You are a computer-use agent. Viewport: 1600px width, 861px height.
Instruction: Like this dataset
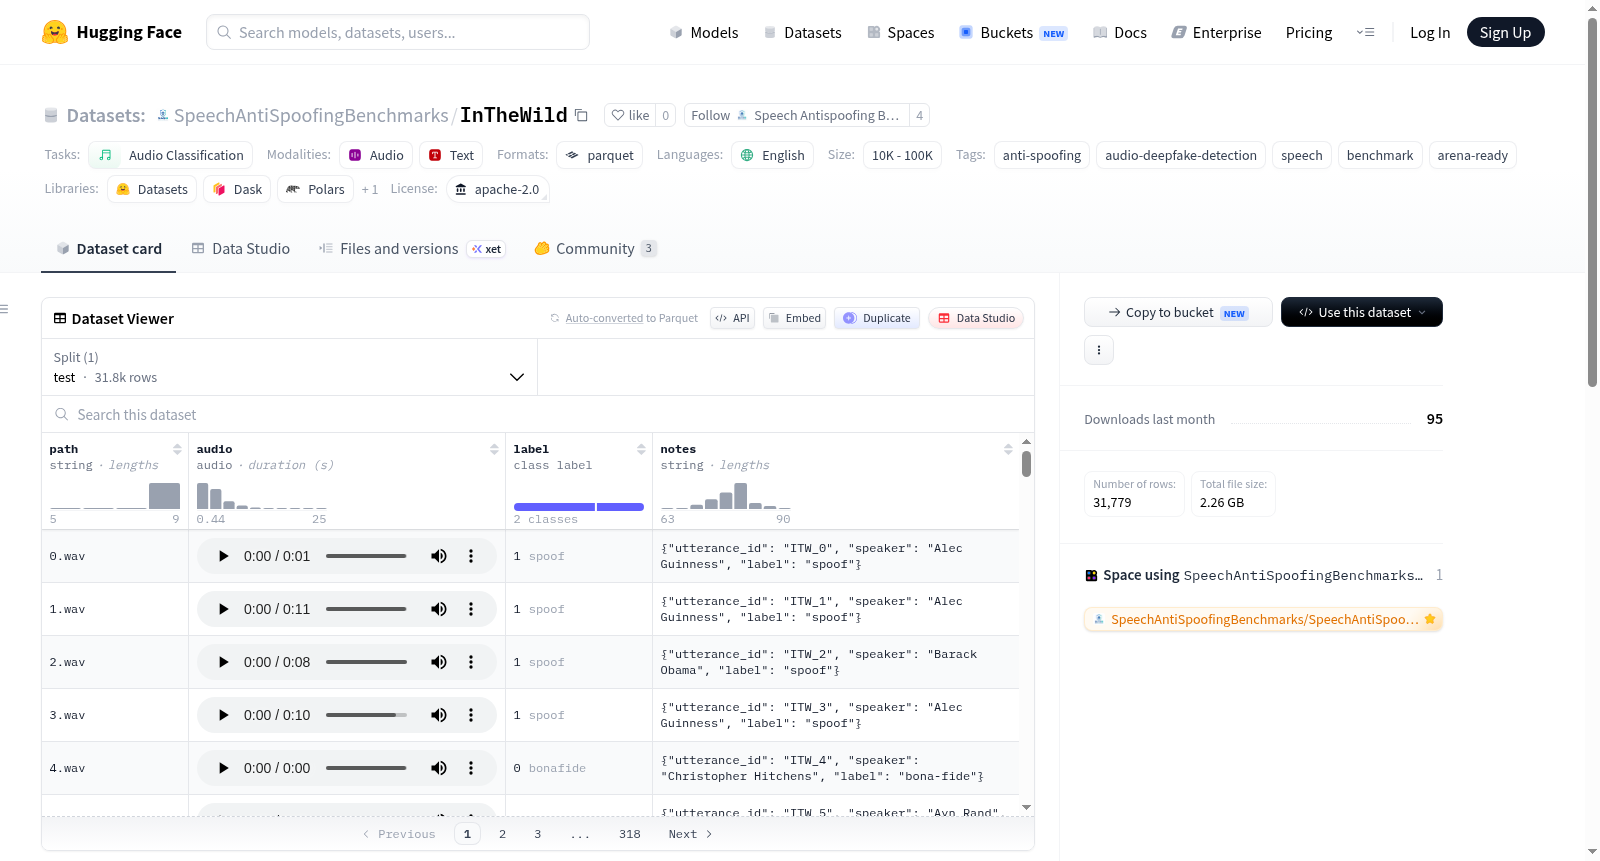(x=630, y=115)
